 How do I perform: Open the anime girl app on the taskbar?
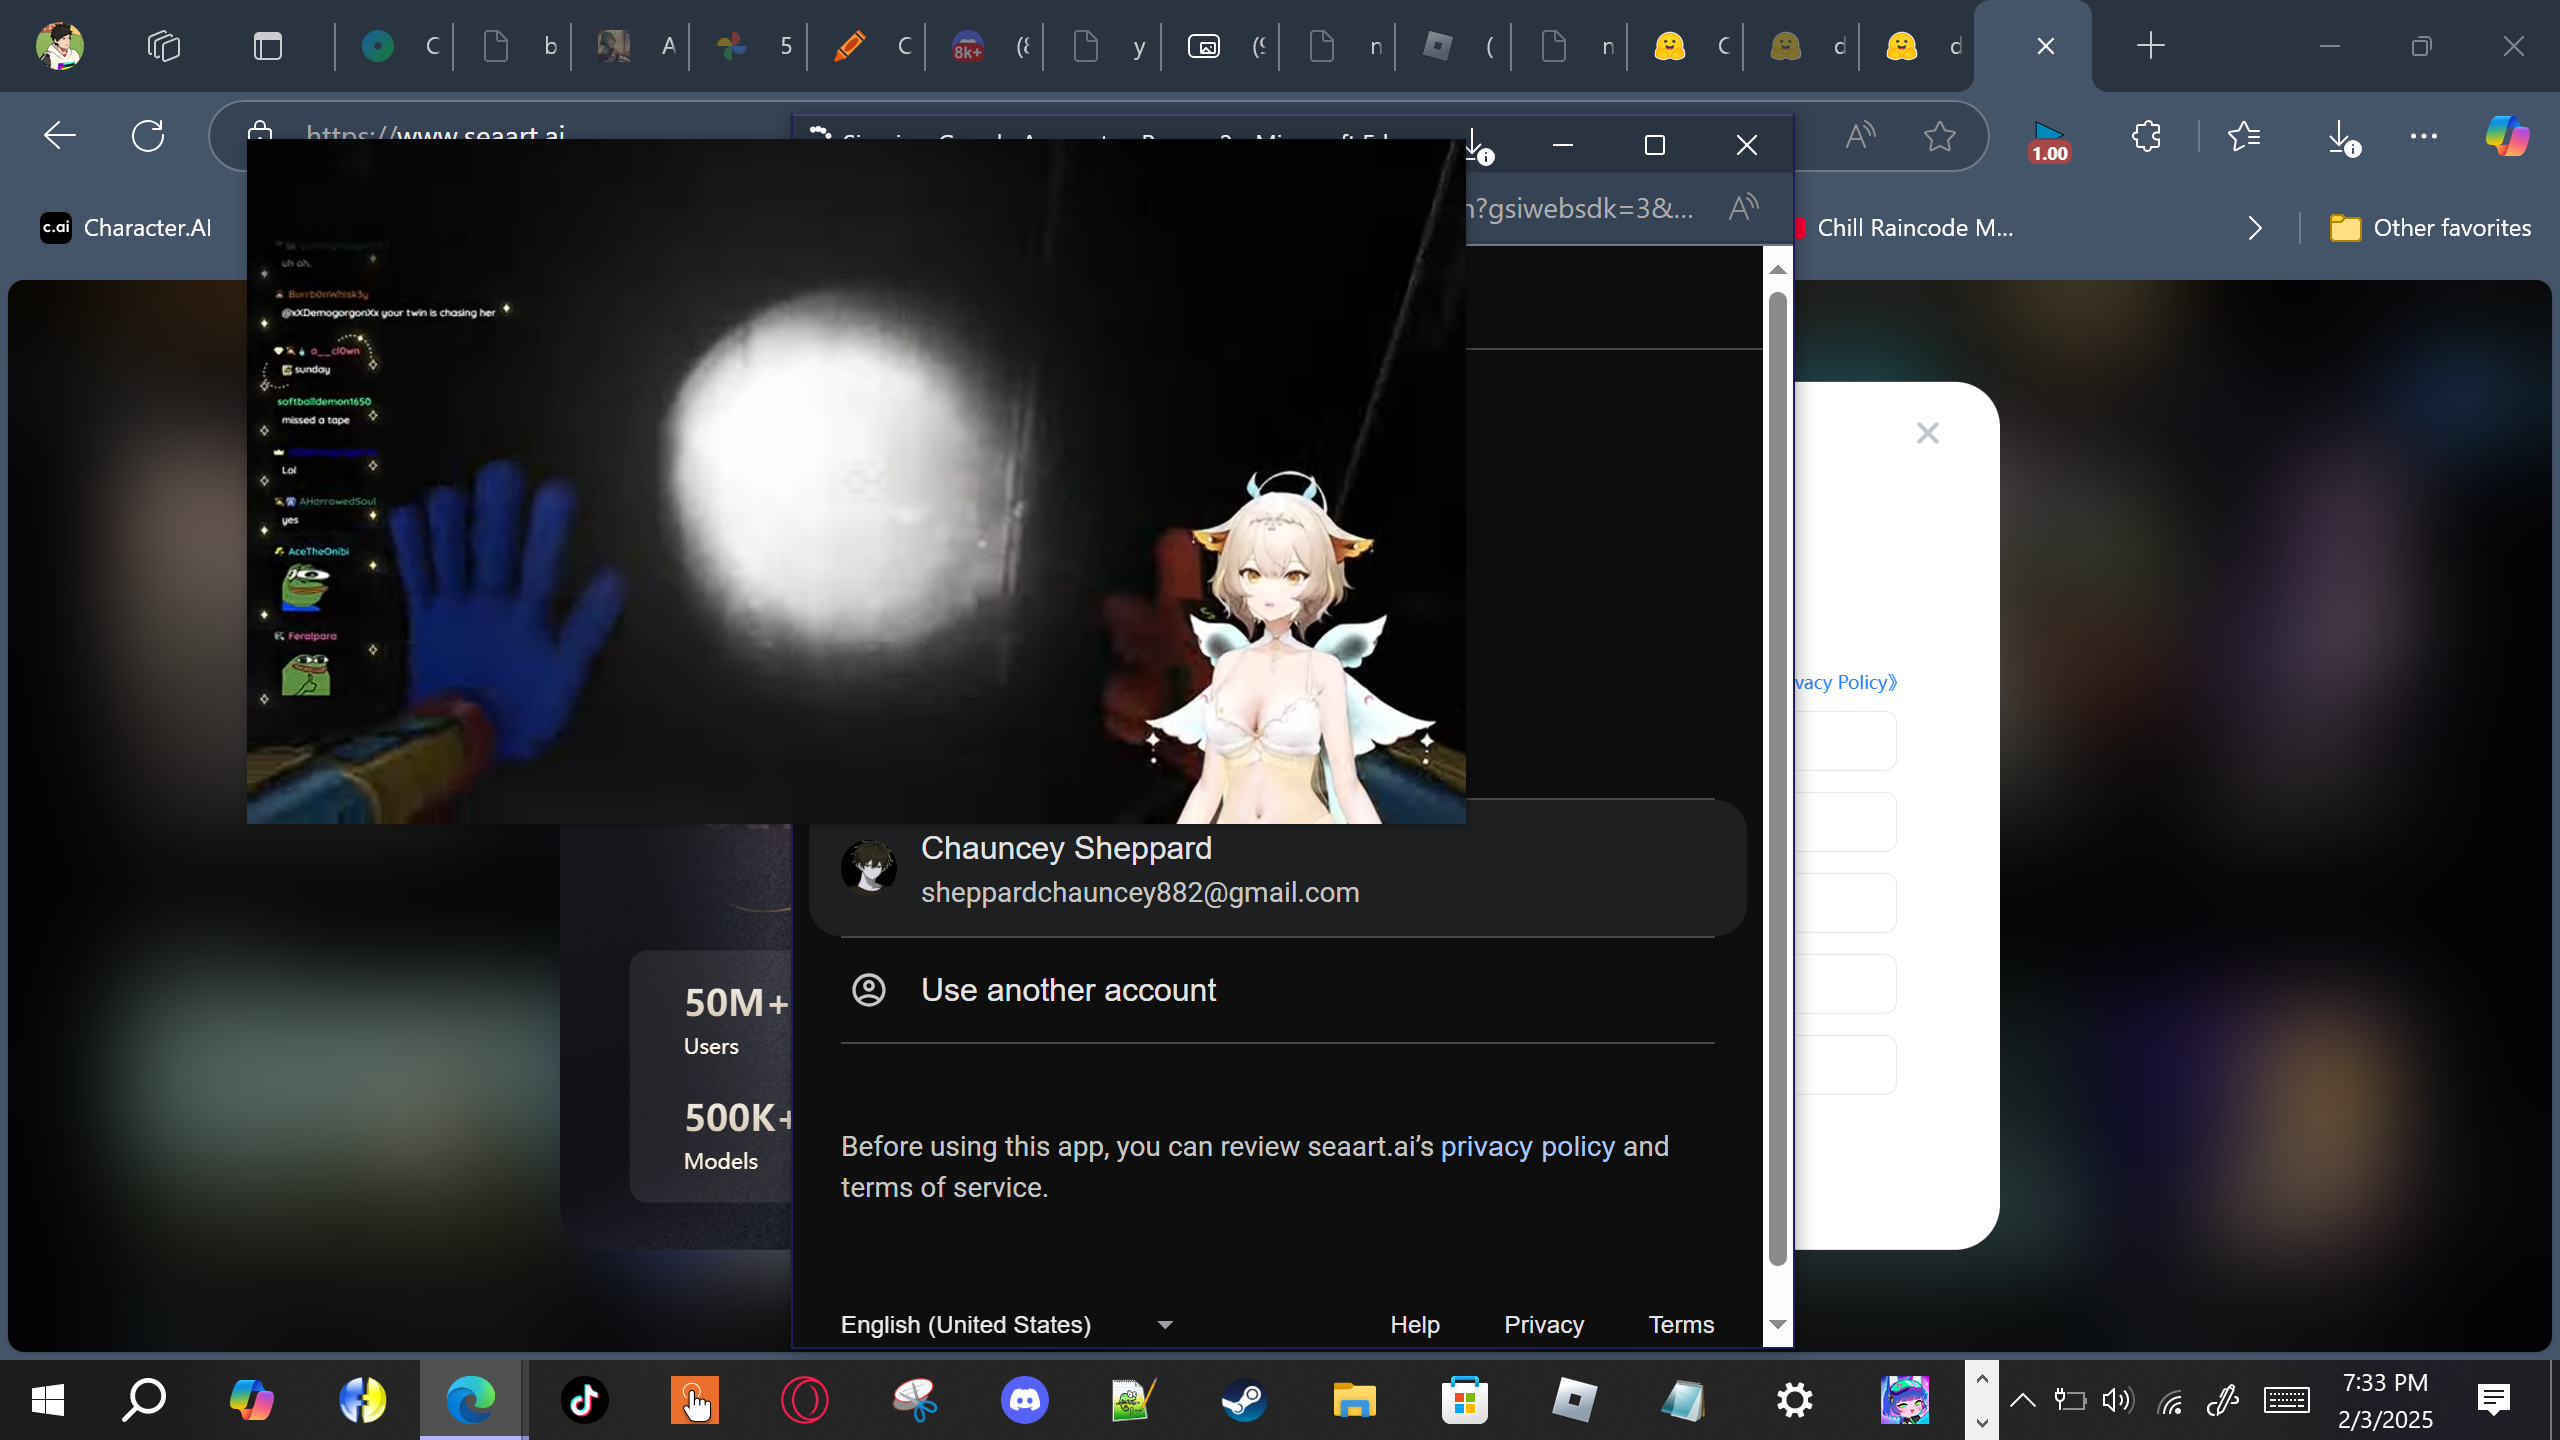pos(1905,1400)
